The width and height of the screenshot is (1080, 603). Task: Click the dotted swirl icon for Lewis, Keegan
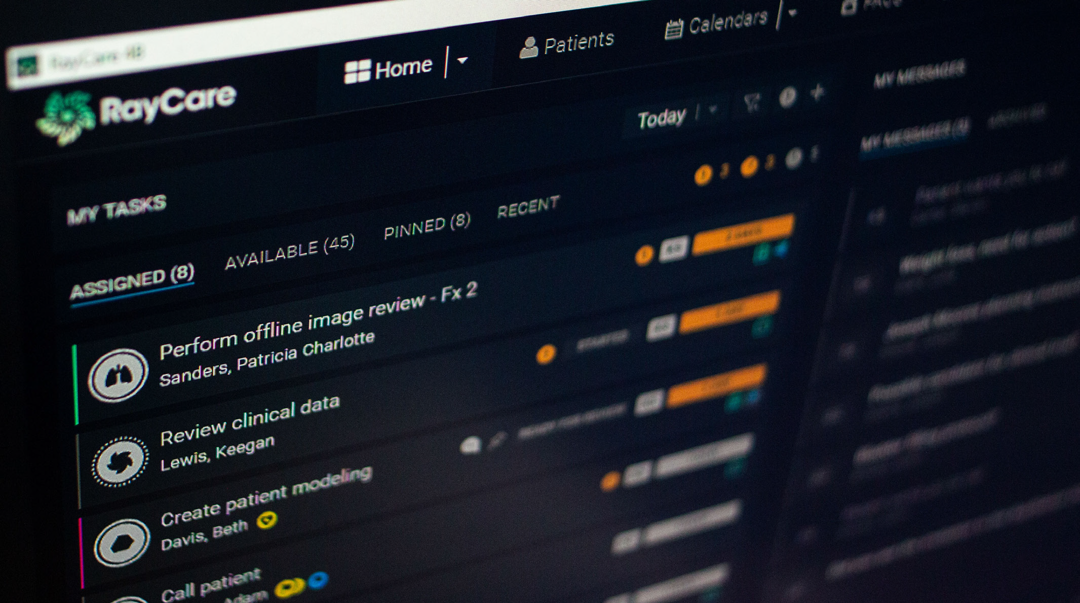tap(119, 462)
